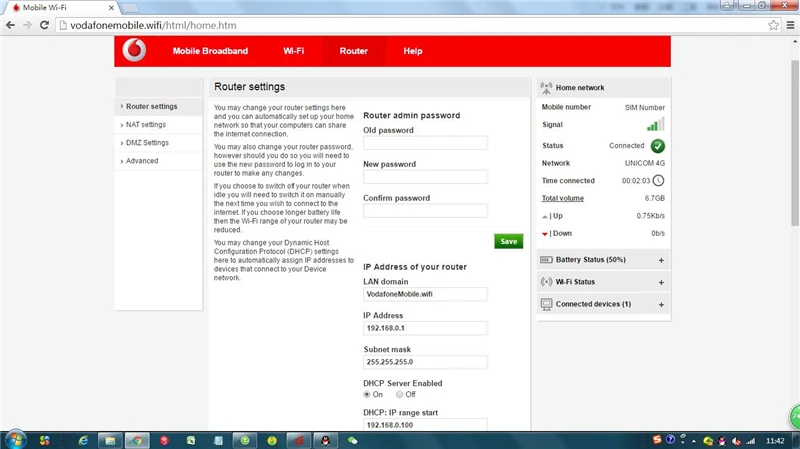Select DHCP Server Enabled Off radio
Screen dimensions: 800x449
pos(399,394)
